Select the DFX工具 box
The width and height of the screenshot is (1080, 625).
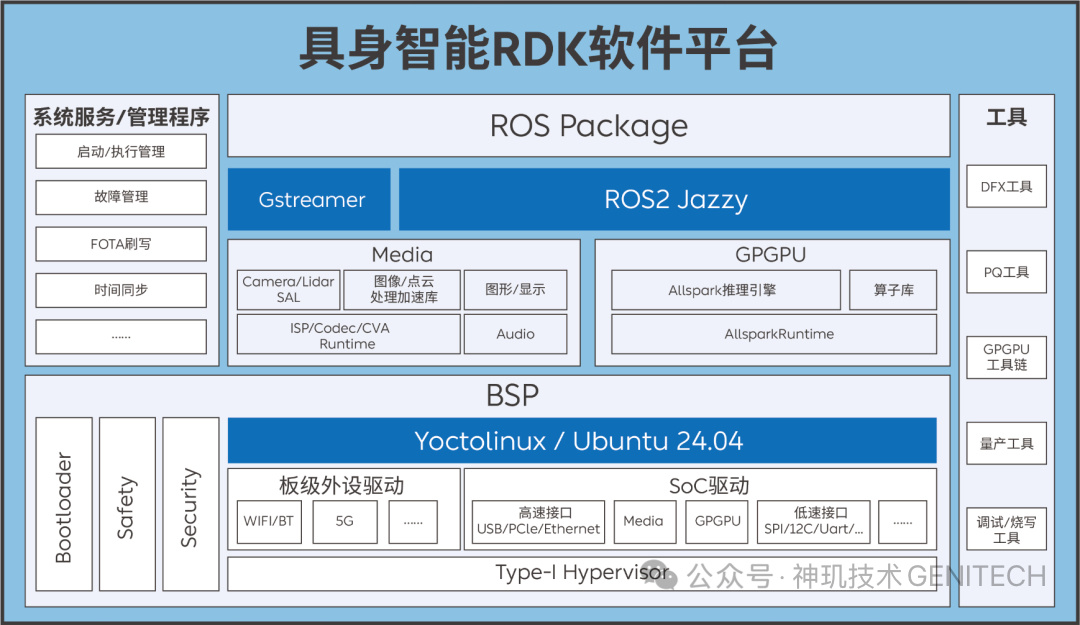(1006, 186)
